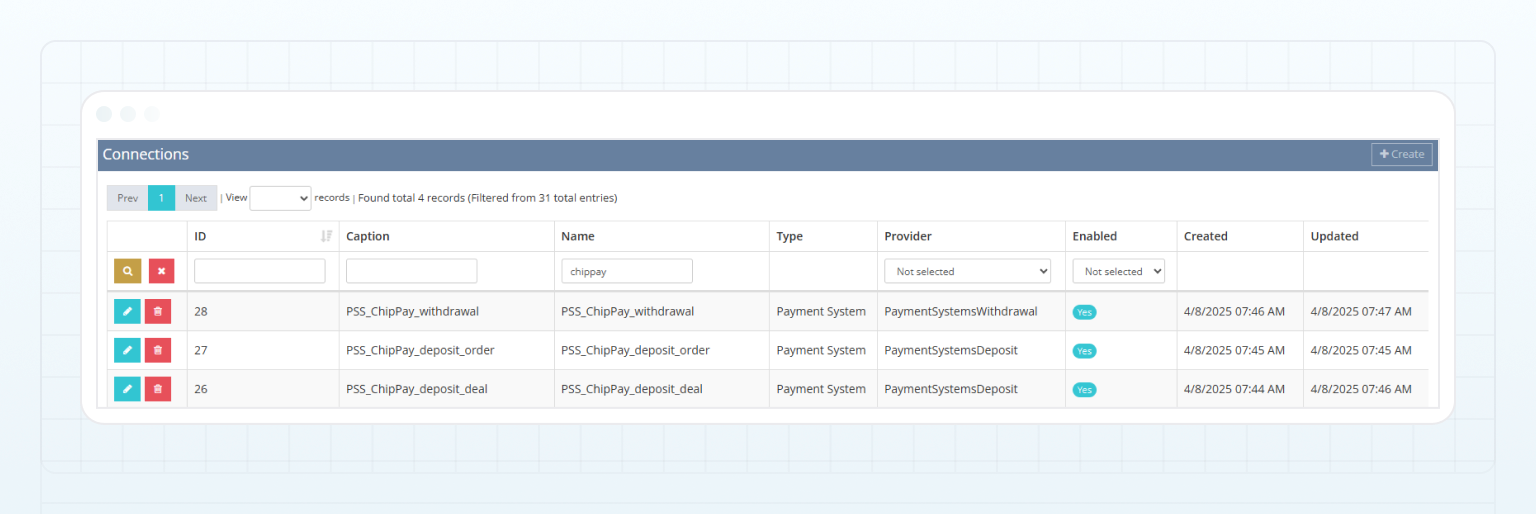Delete the PSS_ChipPay_withdrawal connection

[x=158, y=312]
